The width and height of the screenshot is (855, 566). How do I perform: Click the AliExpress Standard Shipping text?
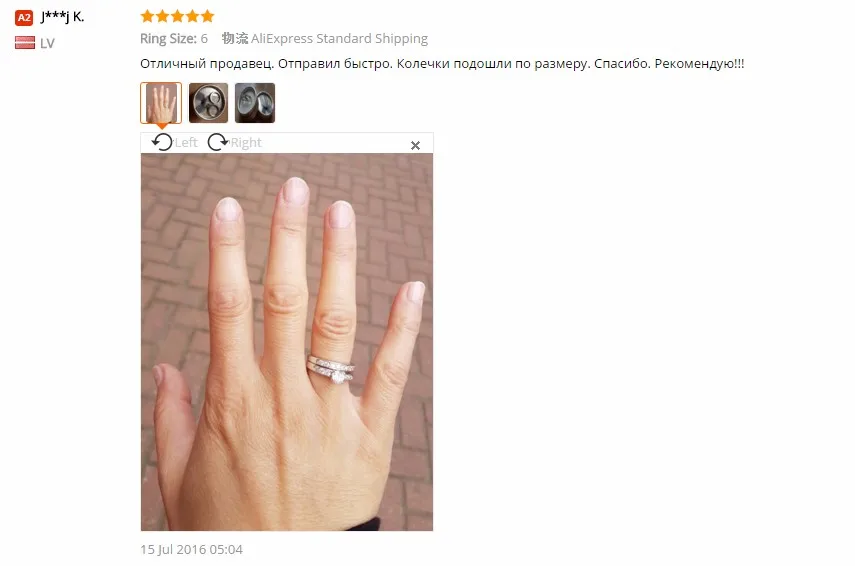(x=339, y=39)
